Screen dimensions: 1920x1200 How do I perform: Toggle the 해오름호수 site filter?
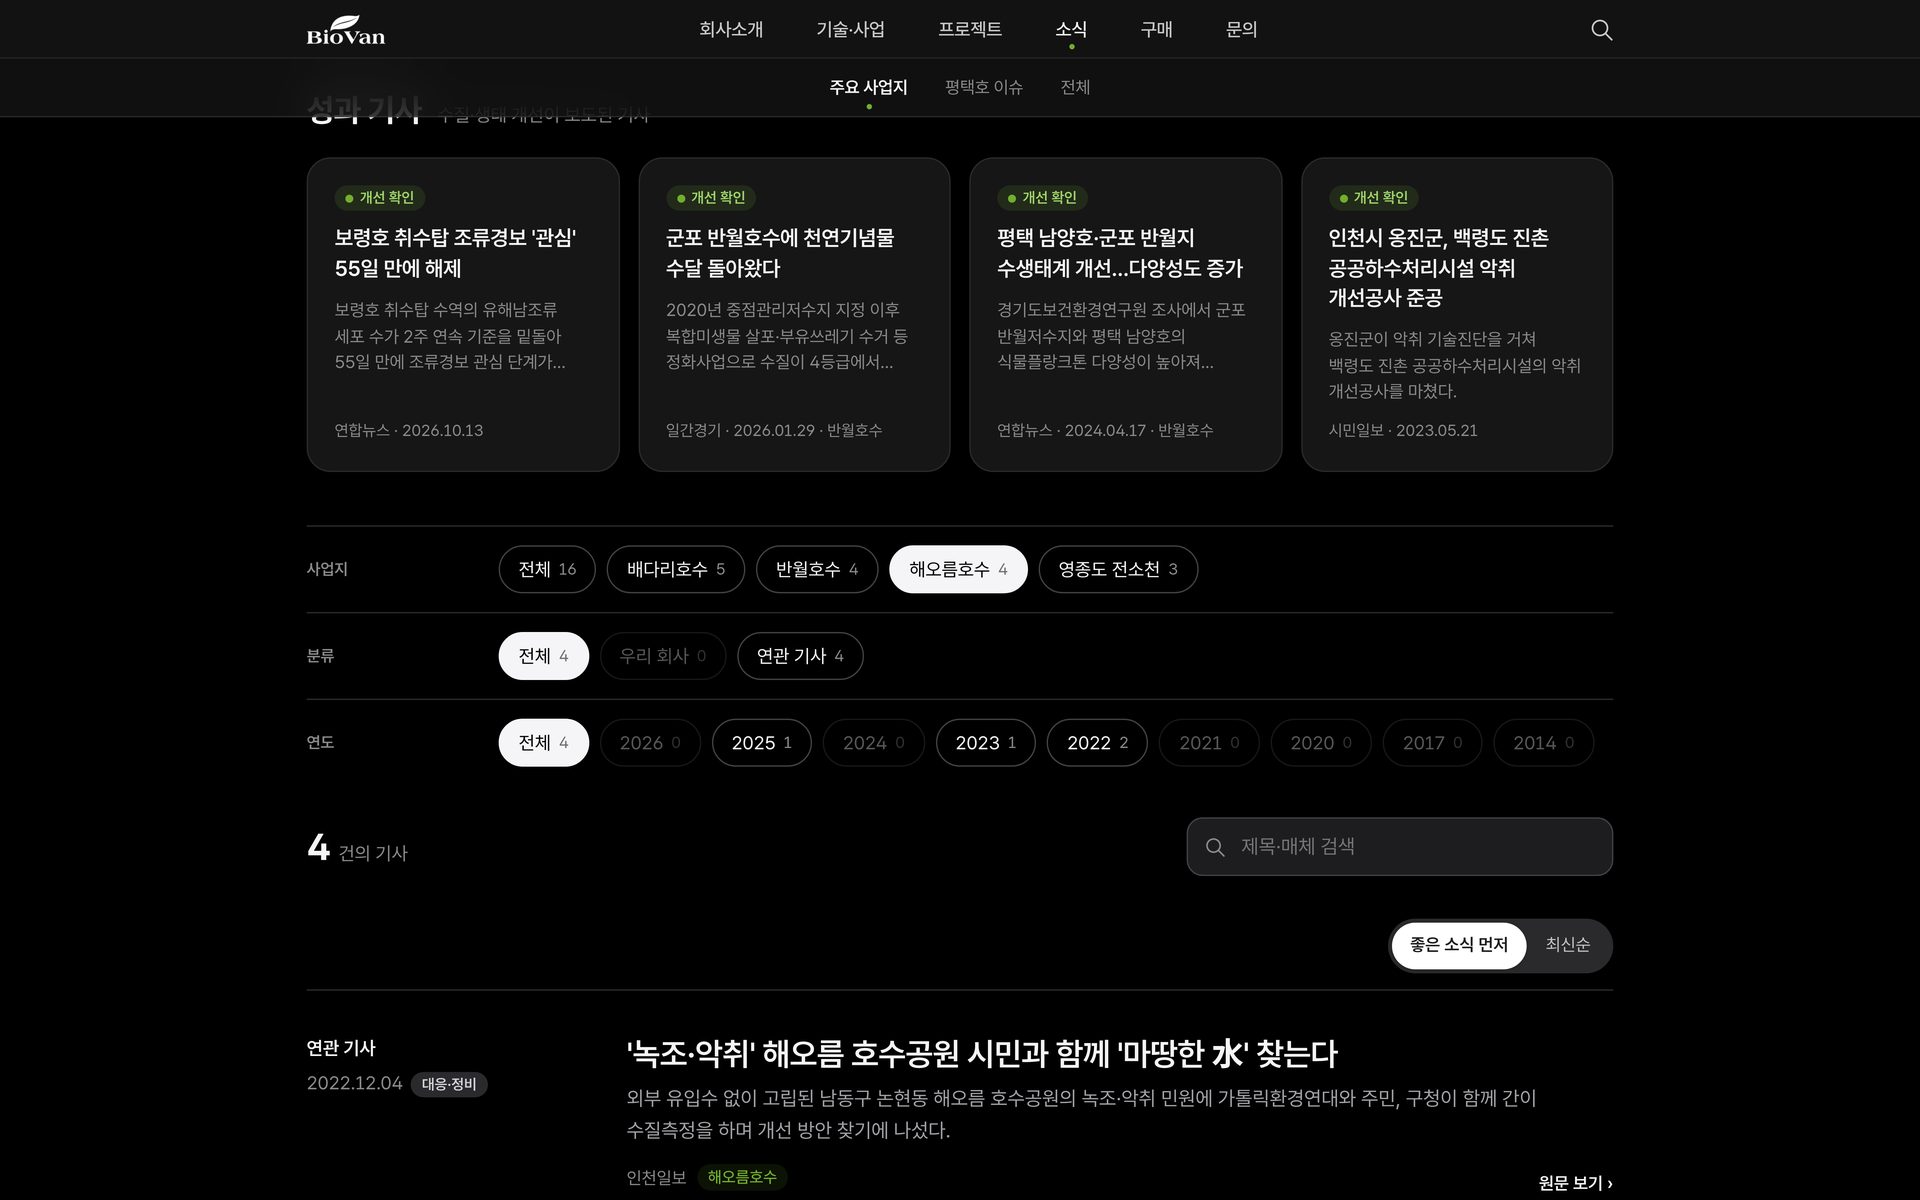click(x=958, y=569)
